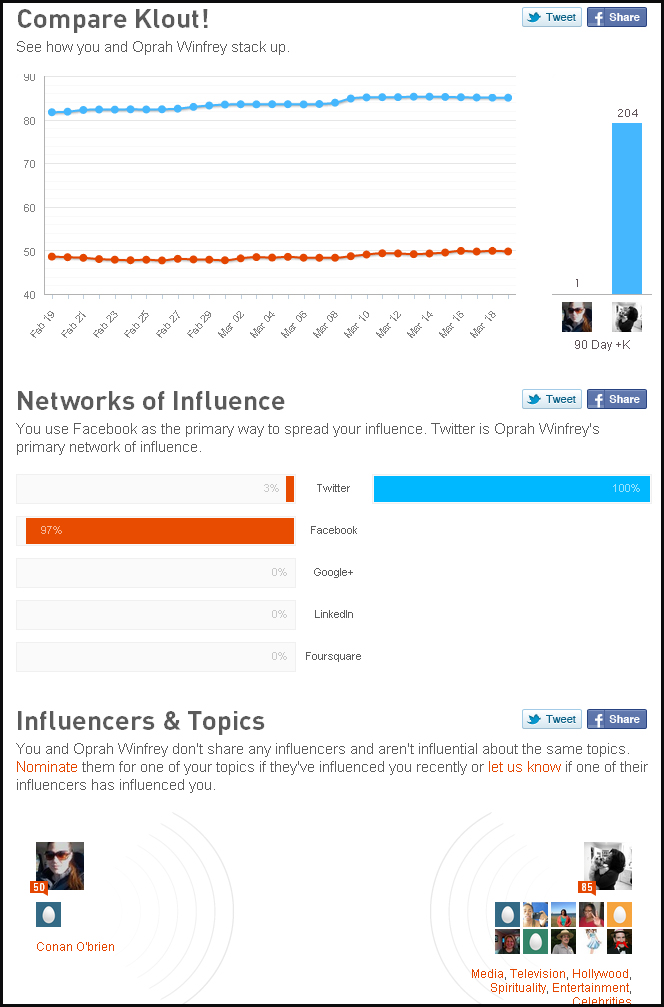Click the orange egg influencer avatar

[620, 914]
